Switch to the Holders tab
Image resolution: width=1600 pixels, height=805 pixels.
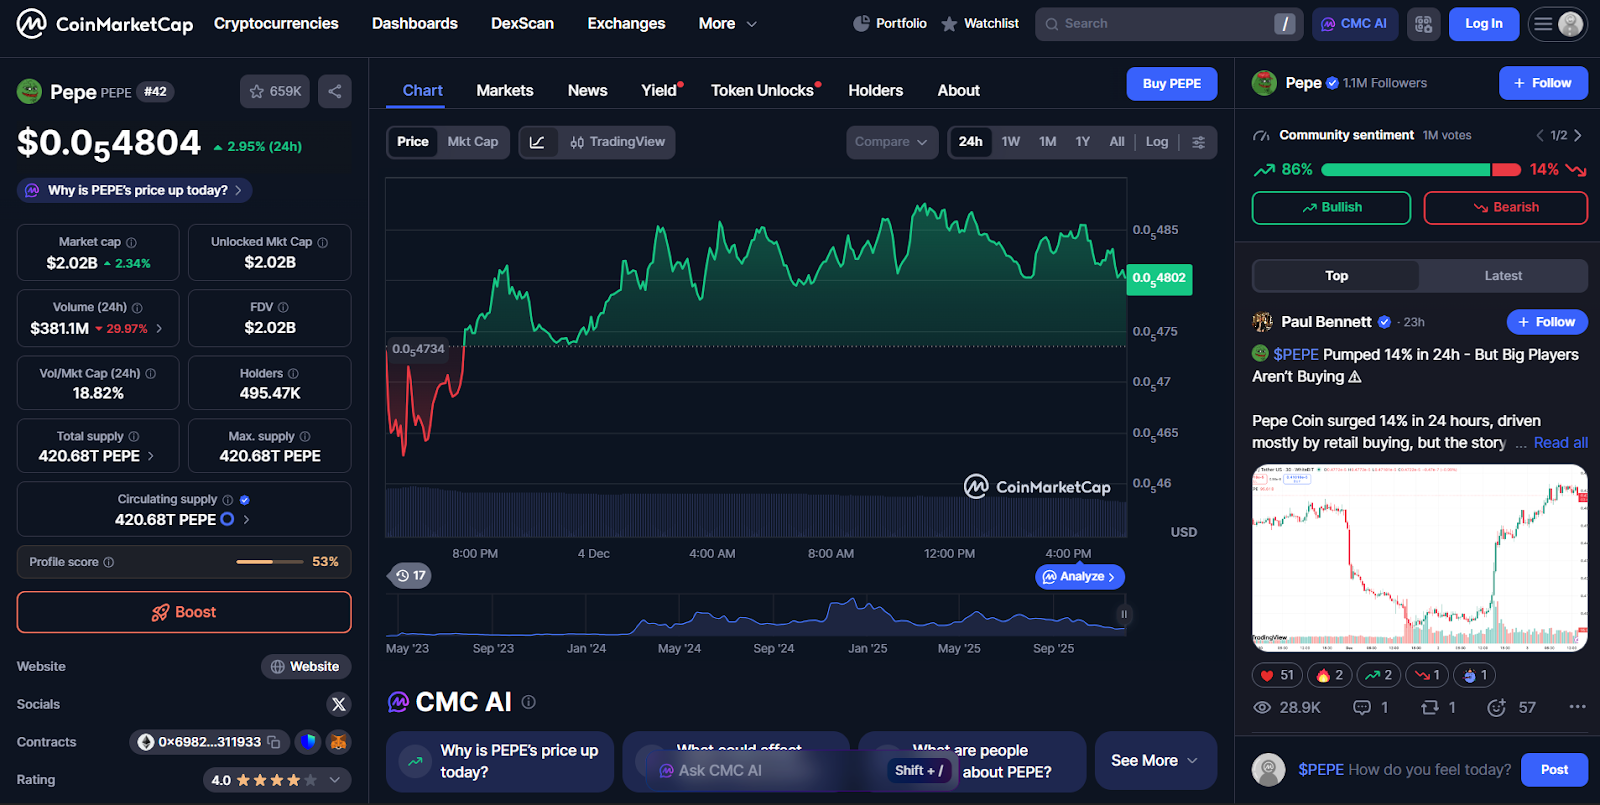[x=875, y=90]
